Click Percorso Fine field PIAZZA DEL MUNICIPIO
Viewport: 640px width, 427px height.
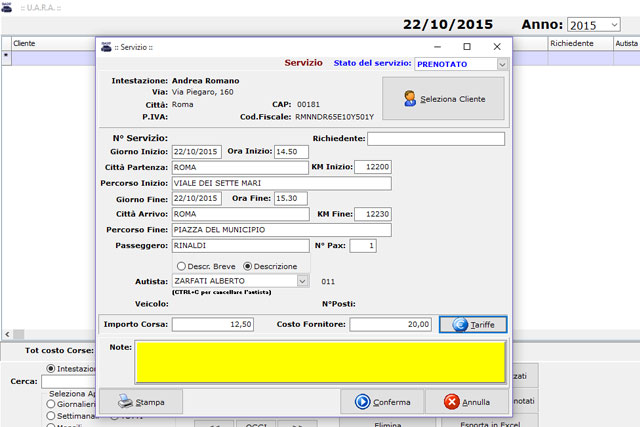coord(282,230)
